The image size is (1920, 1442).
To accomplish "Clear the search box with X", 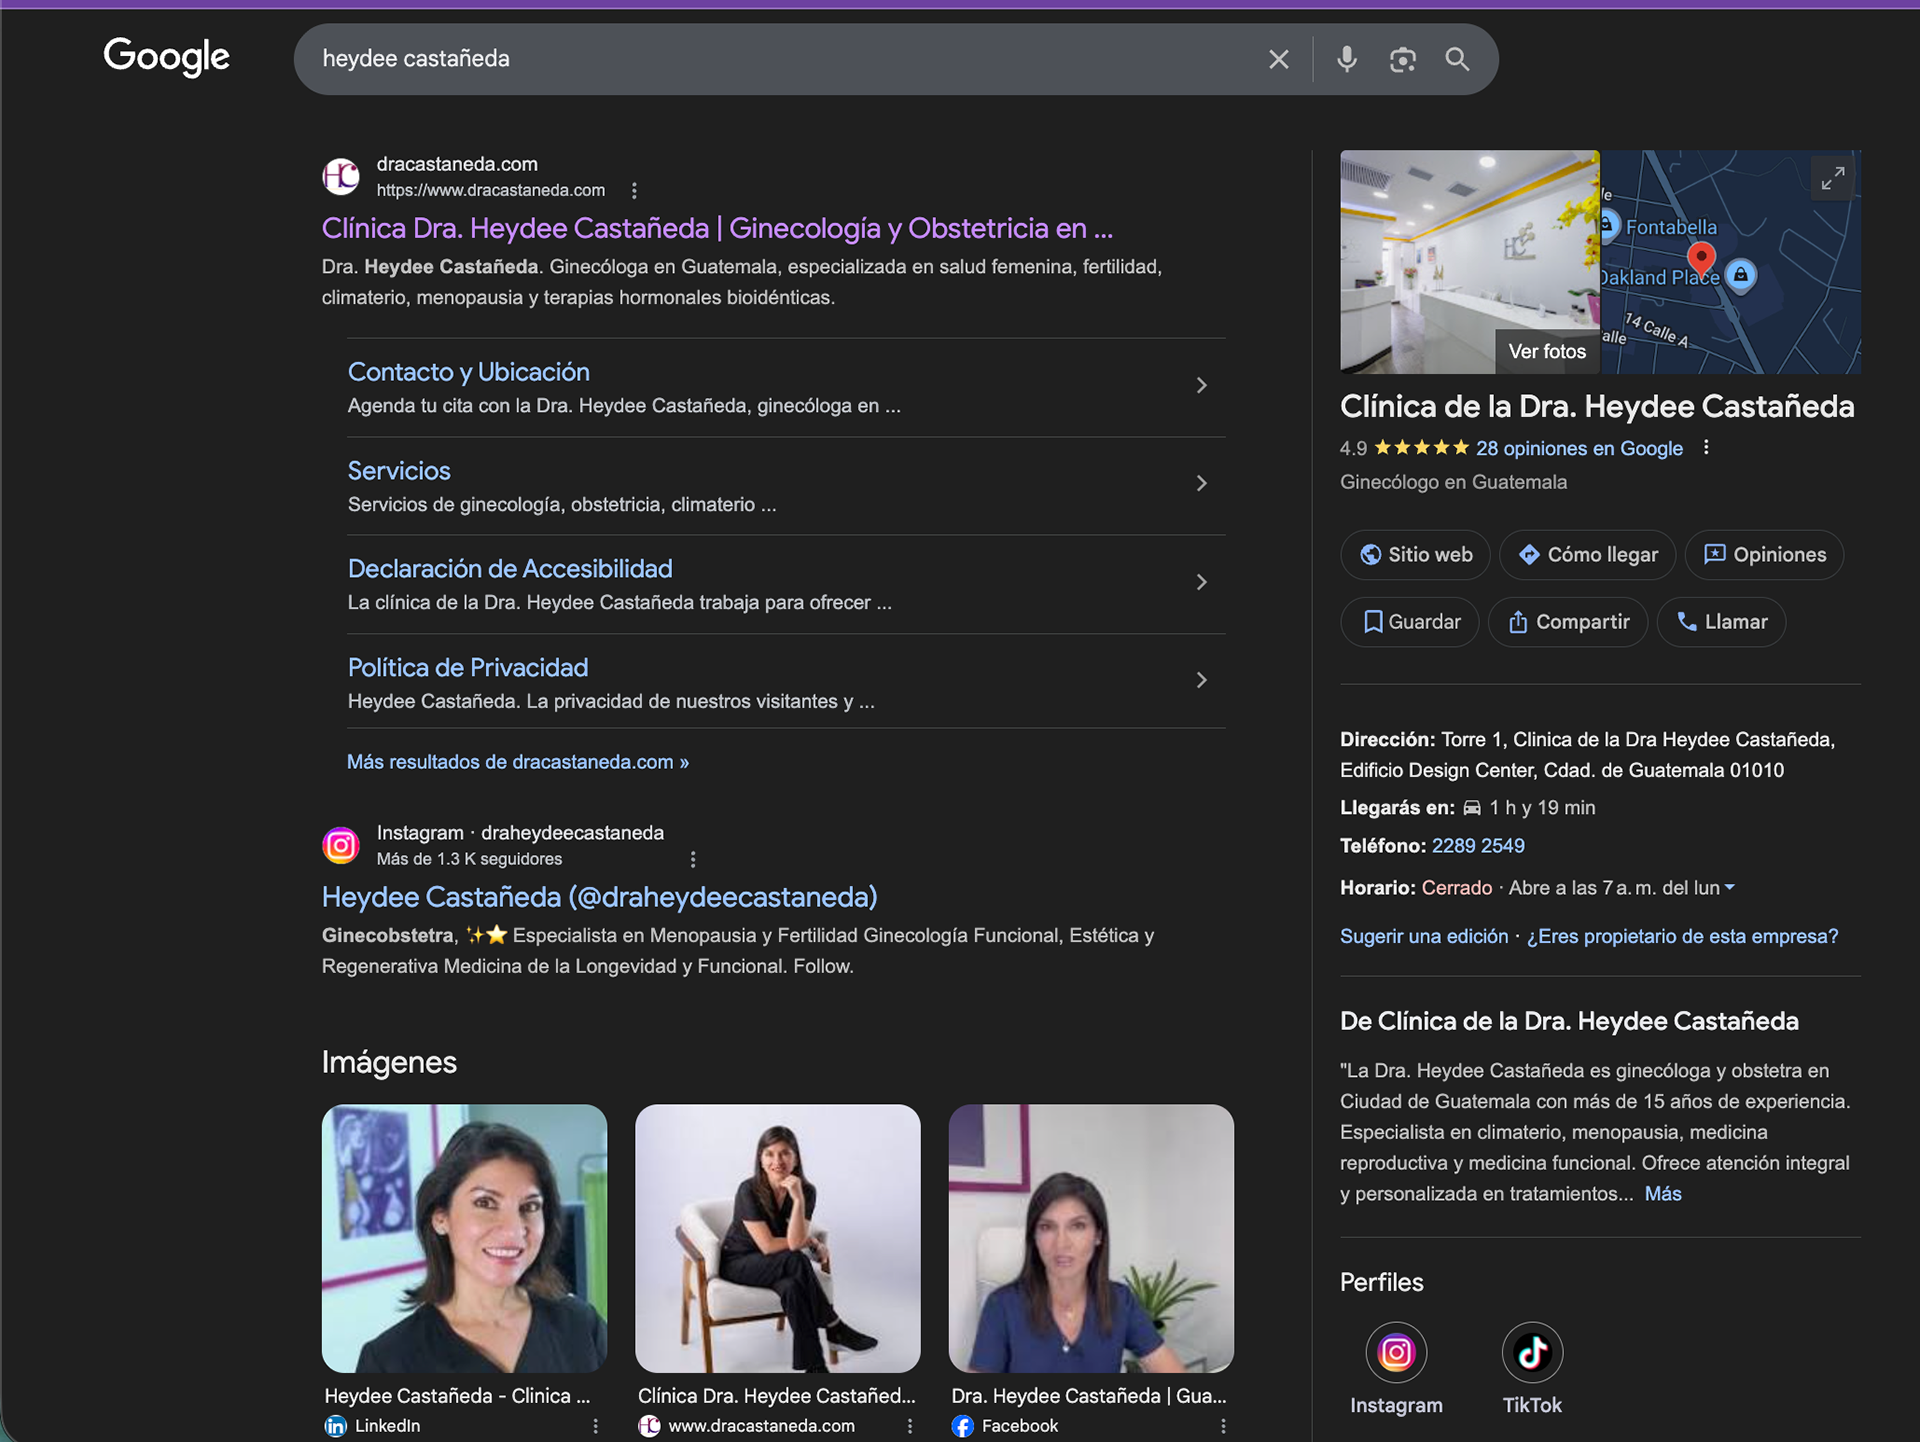I will tap(1278, 59).
